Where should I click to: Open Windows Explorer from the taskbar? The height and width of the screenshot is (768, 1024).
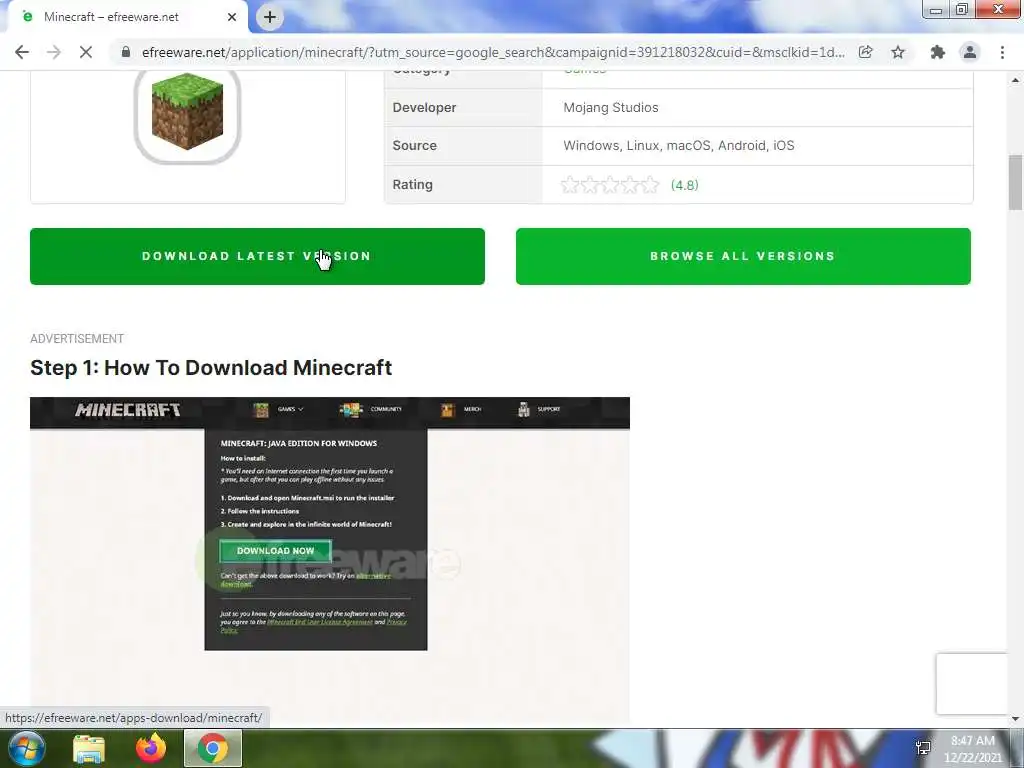tap(89, 749)
